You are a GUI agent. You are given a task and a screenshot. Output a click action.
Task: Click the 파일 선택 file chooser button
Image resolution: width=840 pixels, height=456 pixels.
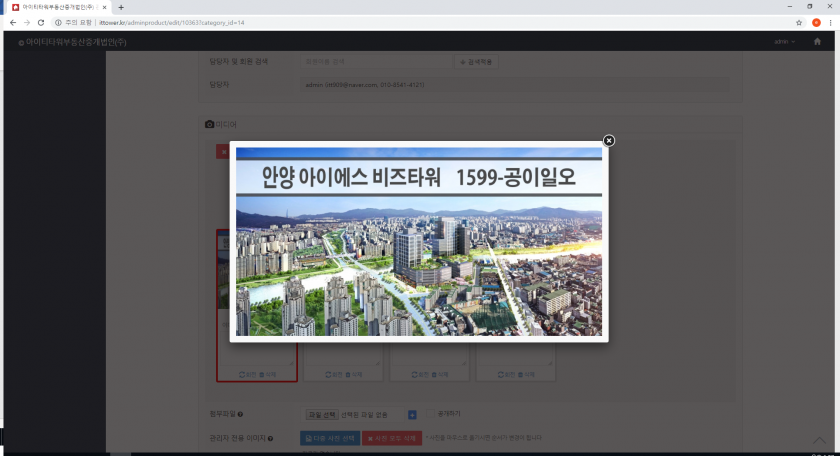322,413
